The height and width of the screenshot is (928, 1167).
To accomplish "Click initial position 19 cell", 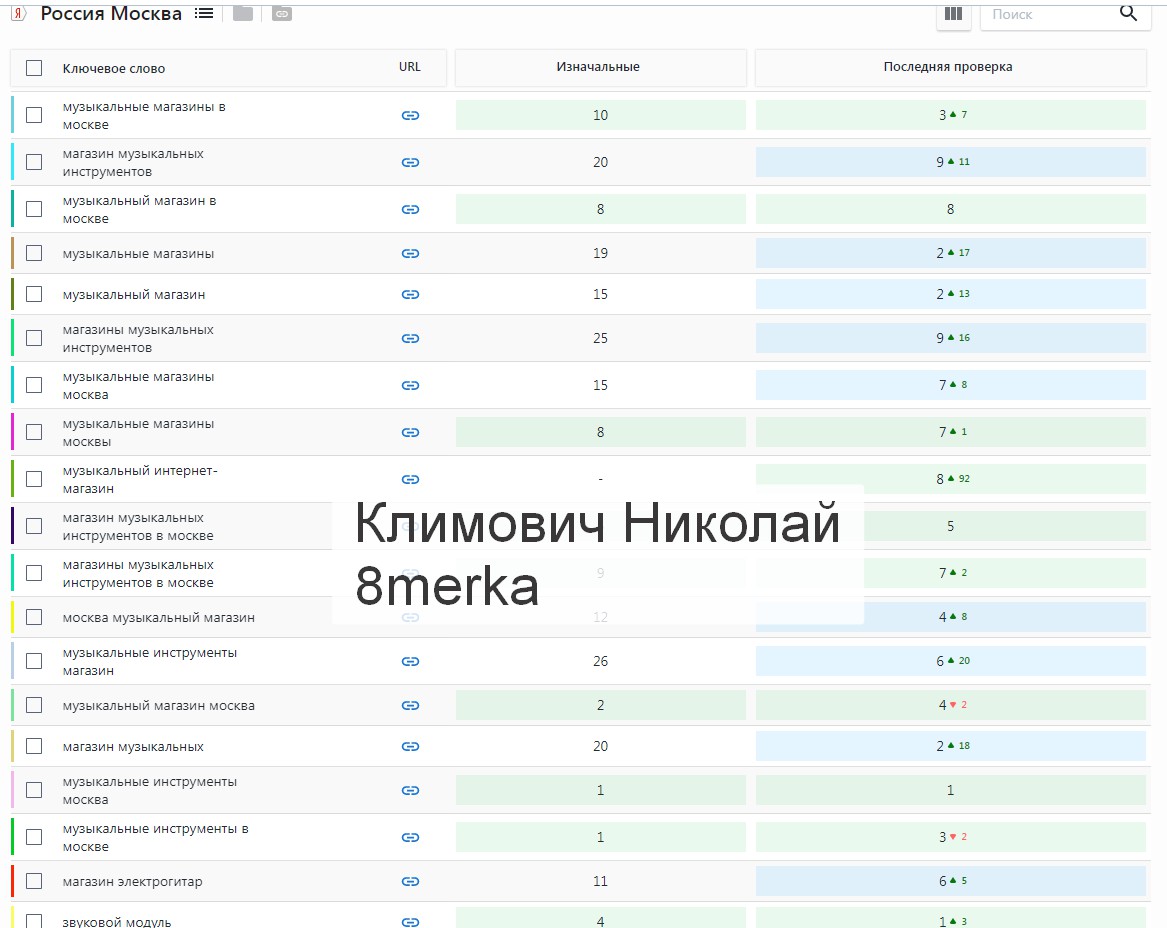I will tap(601, 253).
